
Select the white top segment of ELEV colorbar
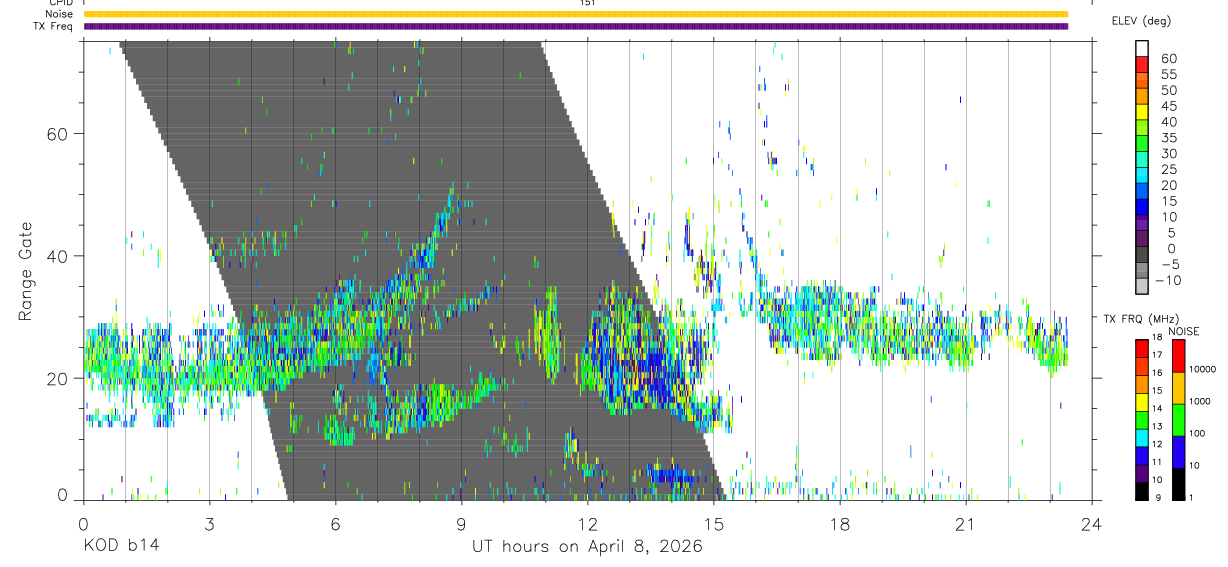coord(1142,47)
